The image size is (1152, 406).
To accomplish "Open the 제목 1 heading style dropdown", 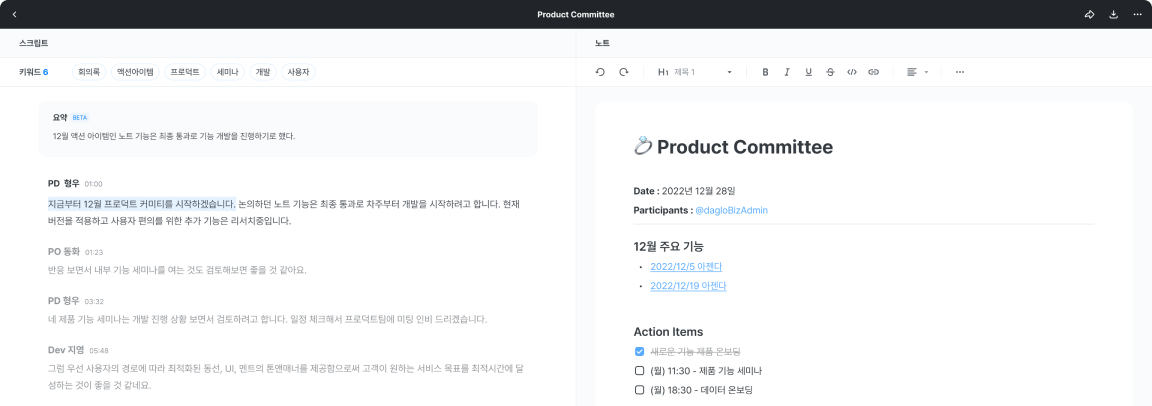I will pos(696,72).
